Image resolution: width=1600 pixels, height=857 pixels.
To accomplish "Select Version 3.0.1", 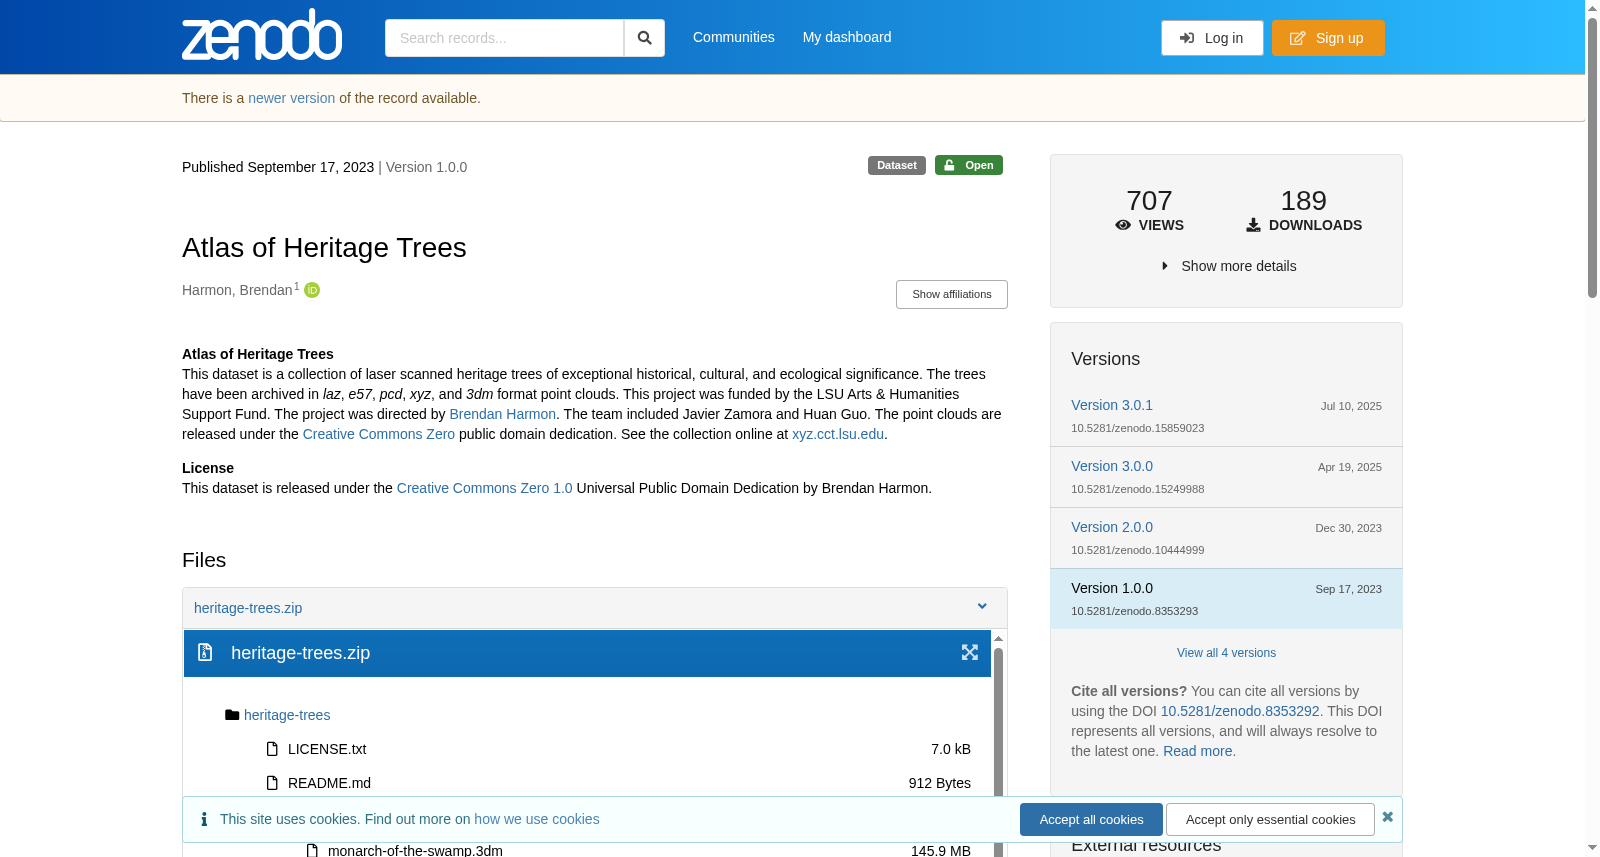I will [x=1112, y=405].
